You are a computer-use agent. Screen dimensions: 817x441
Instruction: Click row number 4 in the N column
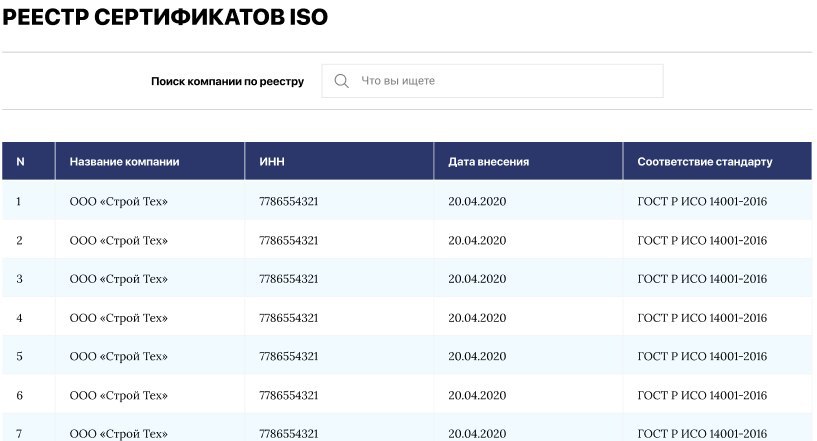click(x=19, y=318)
